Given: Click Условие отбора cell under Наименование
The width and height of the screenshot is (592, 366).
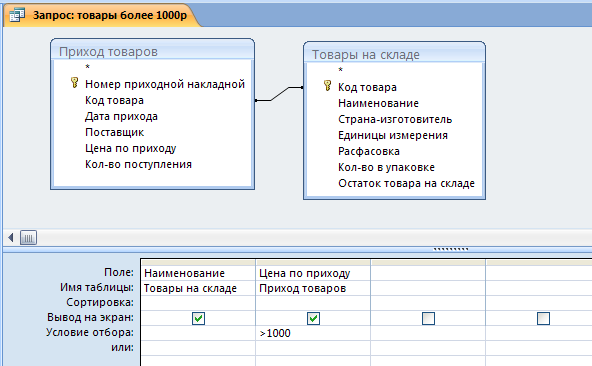Looking at the screenshot, I should (x=198, y=333).
